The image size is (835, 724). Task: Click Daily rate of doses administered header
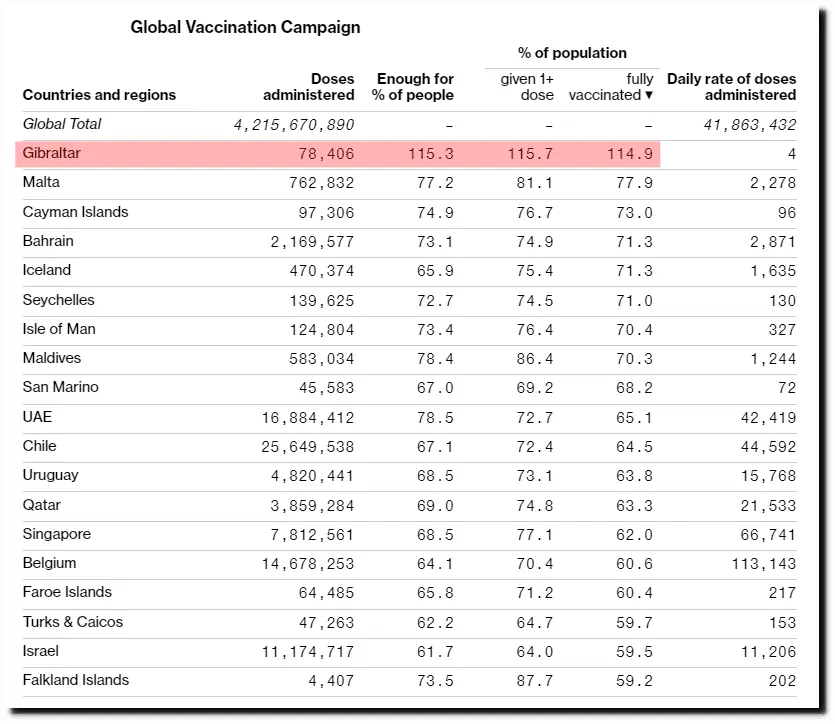[732, 87]
